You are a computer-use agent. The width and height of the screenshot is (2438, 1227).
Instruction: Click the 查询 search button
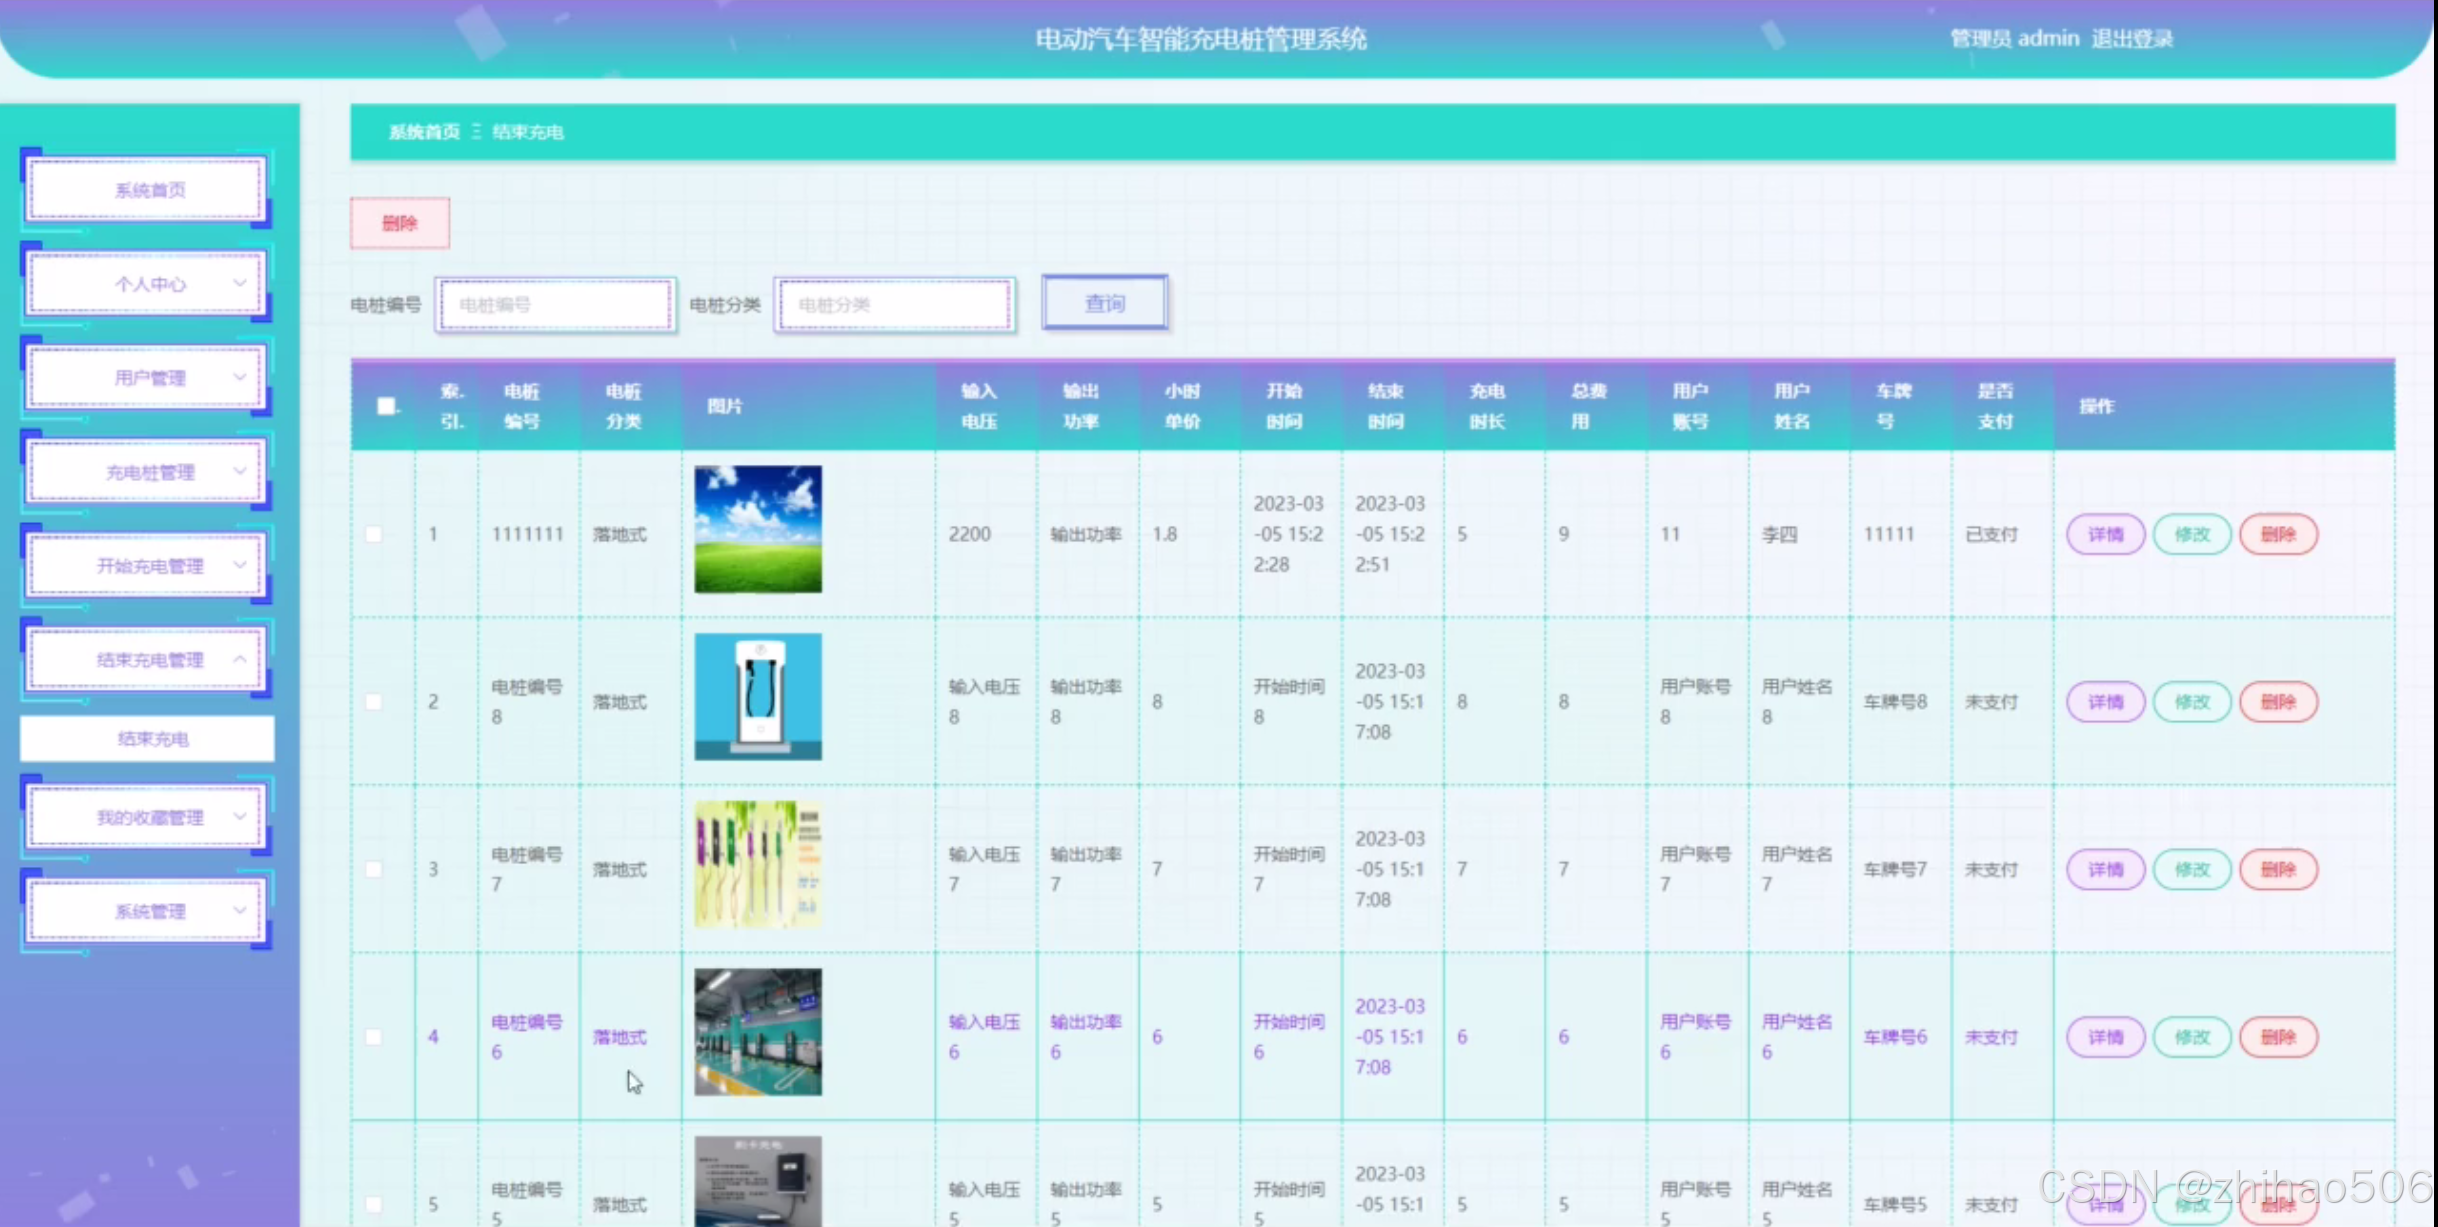(1105, 303)
